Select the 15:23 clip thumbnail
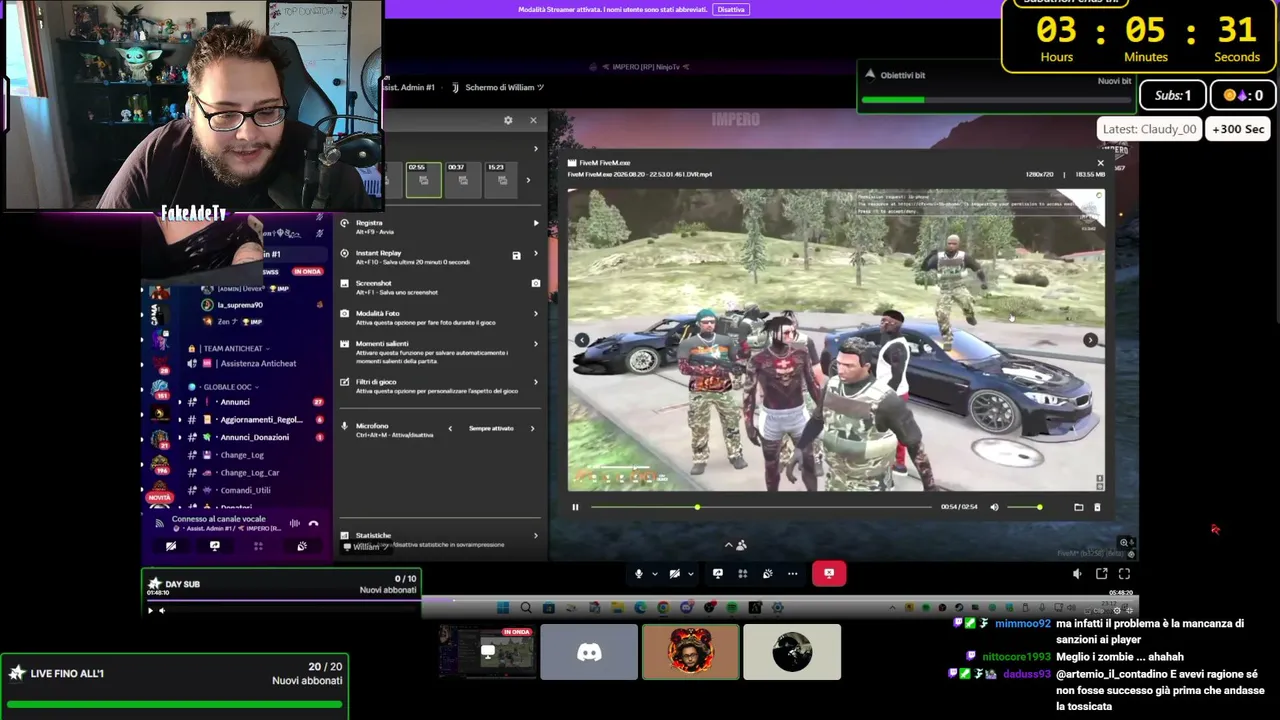Image resolution: width=1280 pixels, height=720 pixels. (x=501, y=179)
